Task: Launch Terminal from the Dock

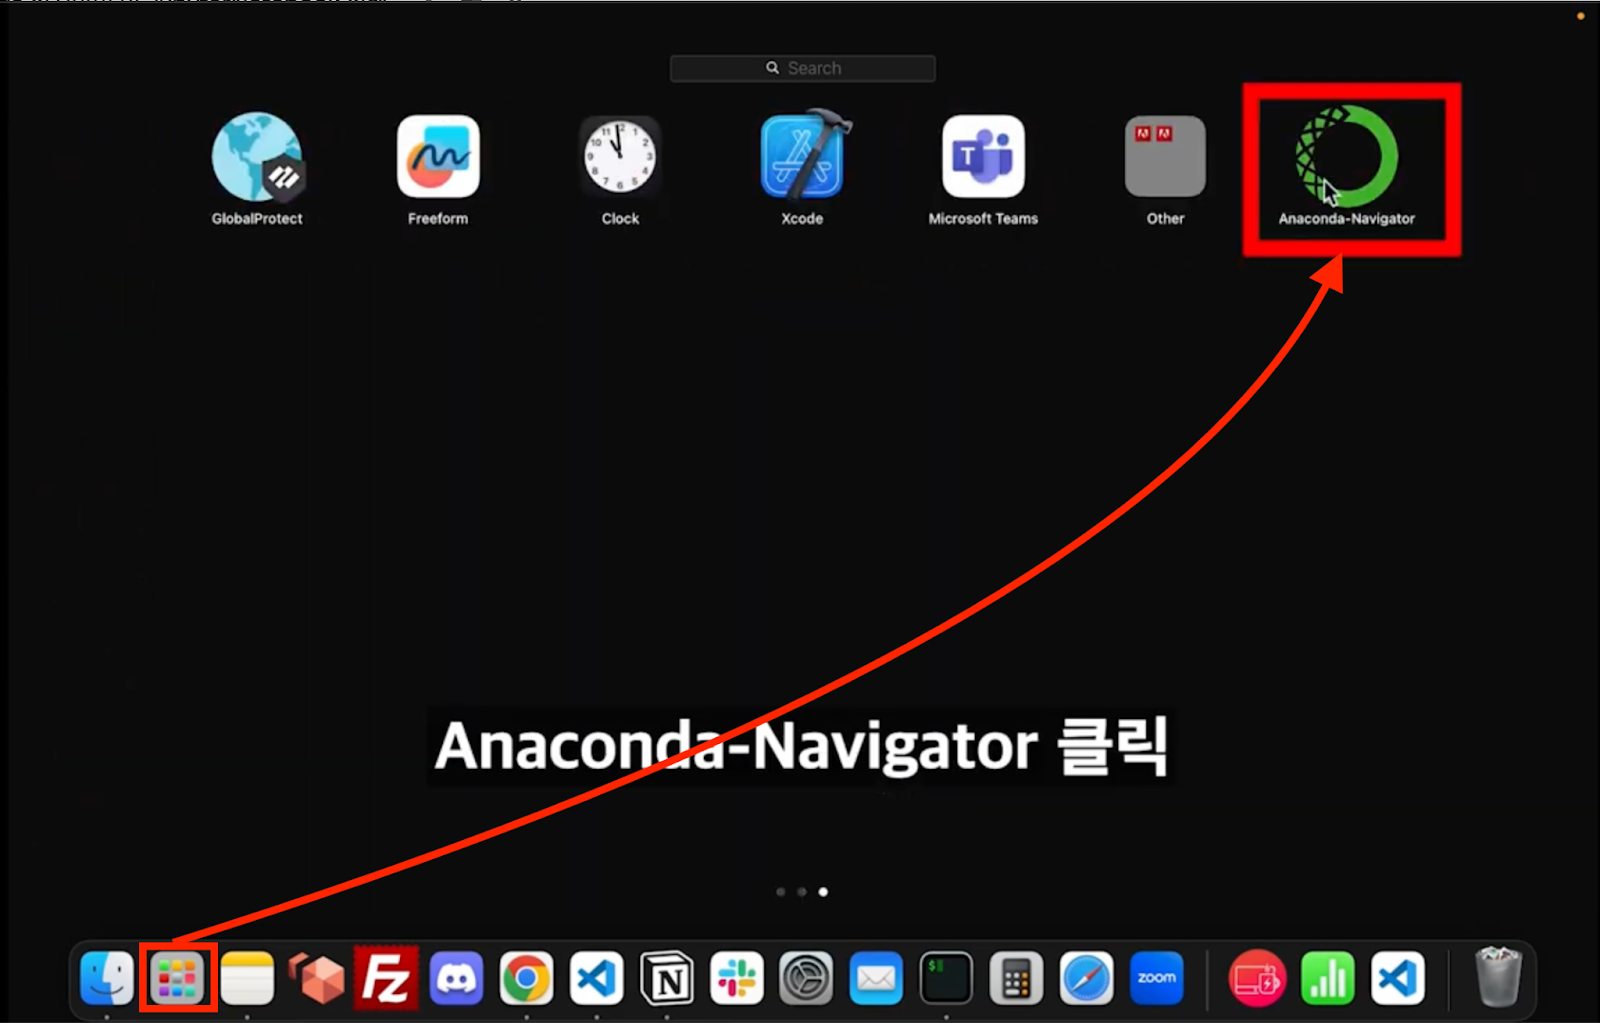Action: click(946, 978)
